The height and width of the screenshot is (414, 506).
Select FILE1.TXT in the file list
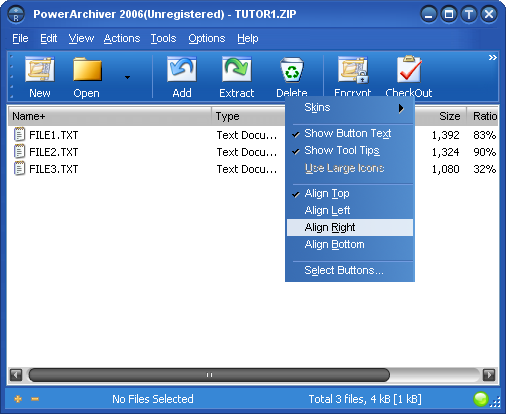(54, 135)
